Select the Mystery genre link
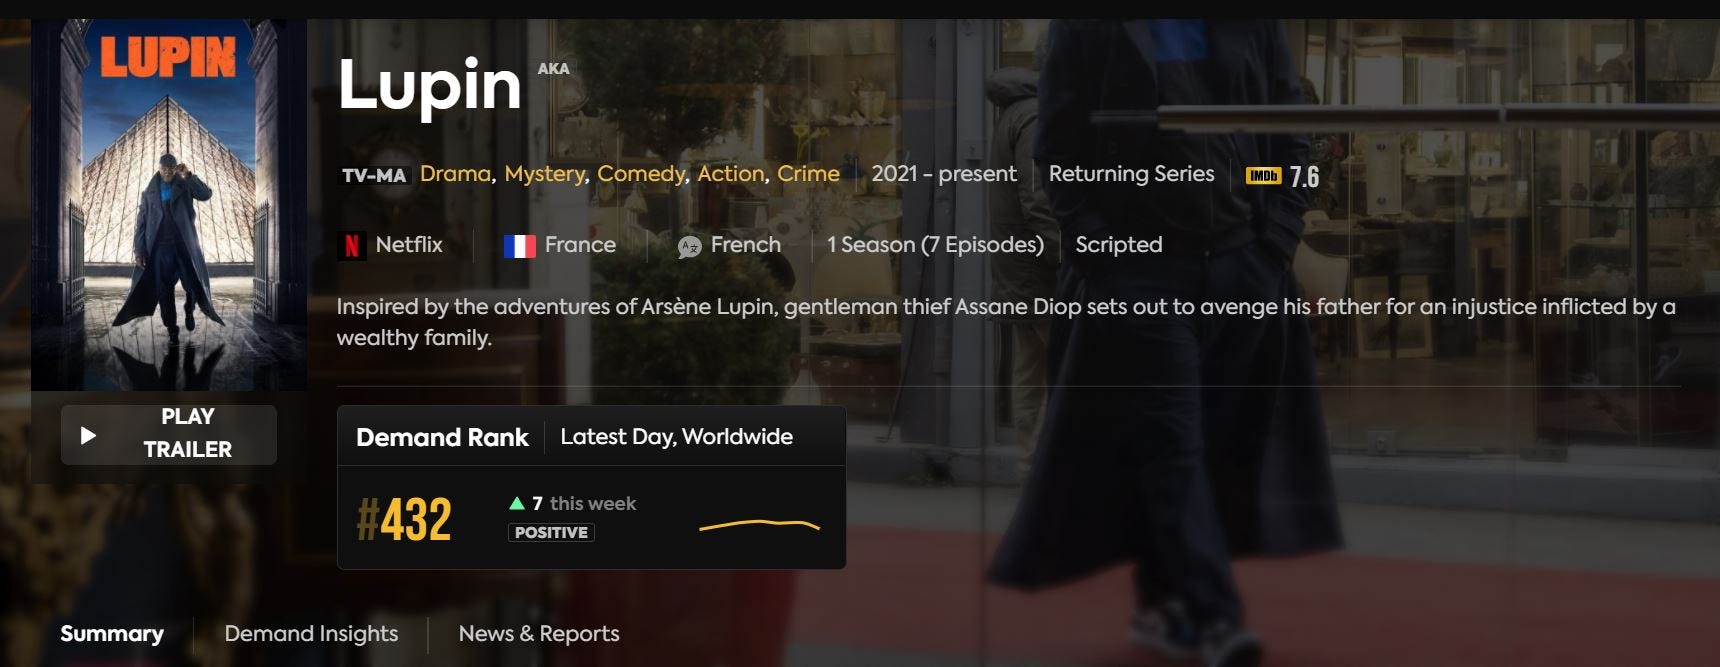The height and width of the screenshot is (667, 1720). (x=544, y=175)
